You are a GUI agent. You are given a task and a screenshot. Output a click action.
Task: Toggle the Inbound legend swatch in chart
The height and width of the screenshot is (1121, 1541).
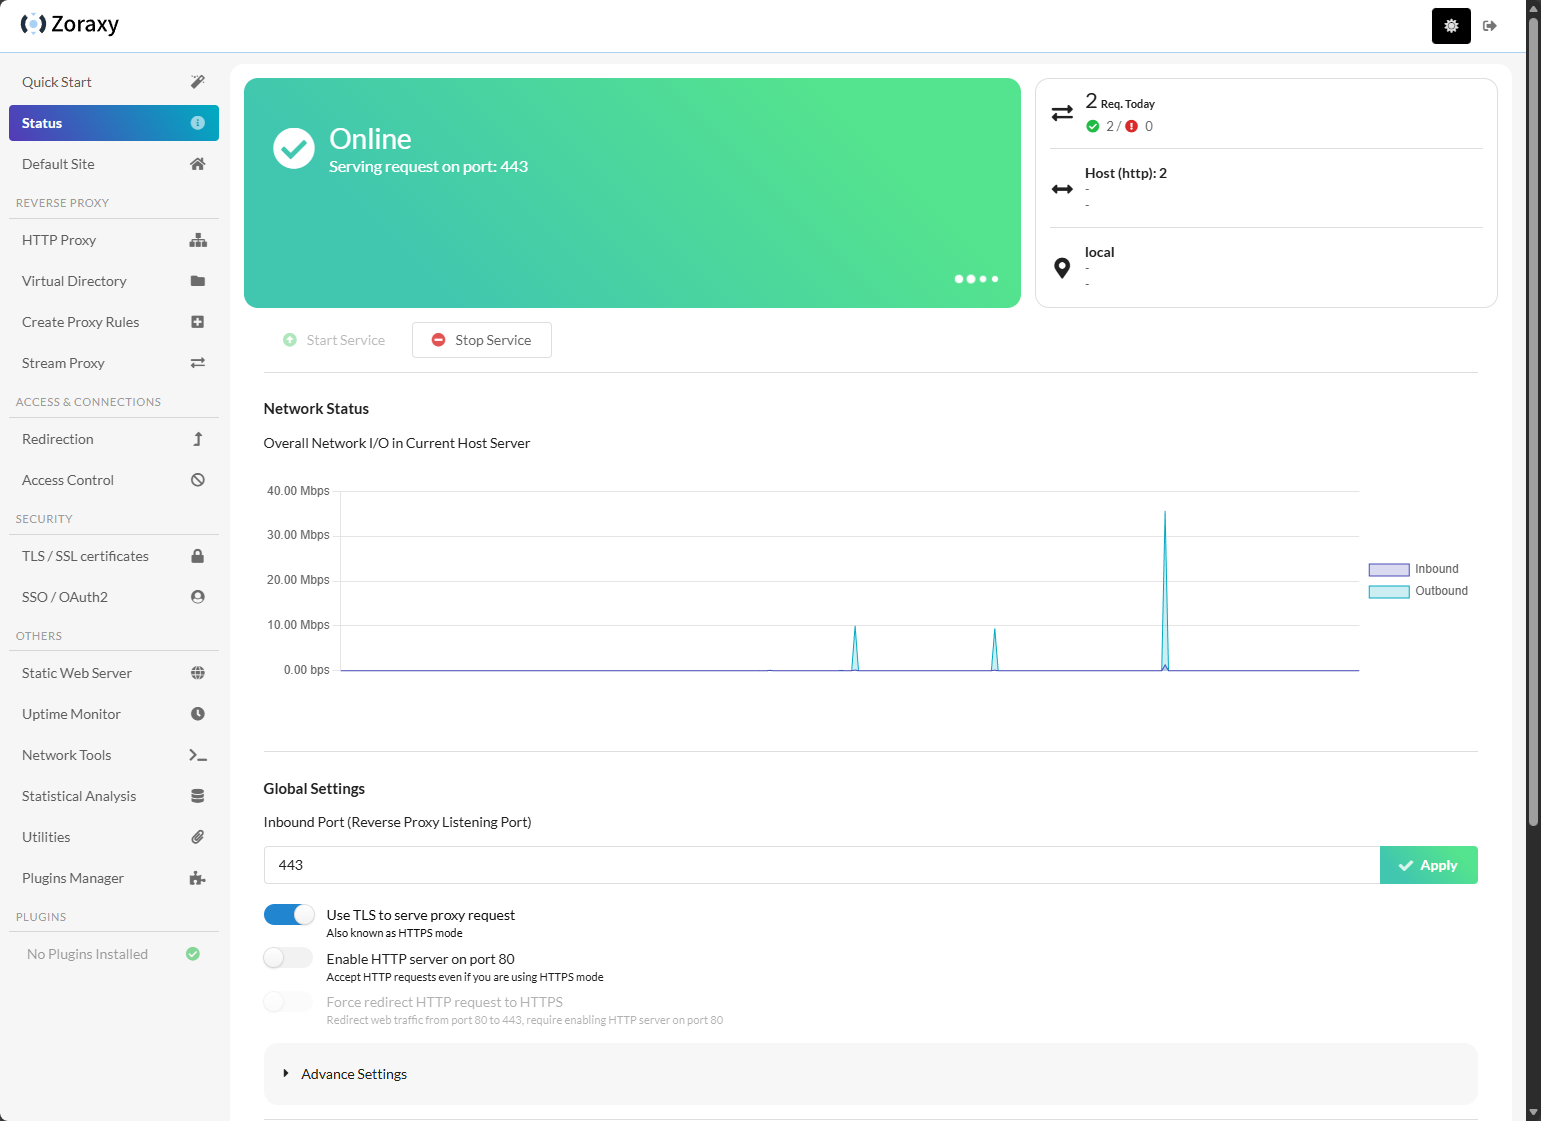click(x=1389, y=570)
